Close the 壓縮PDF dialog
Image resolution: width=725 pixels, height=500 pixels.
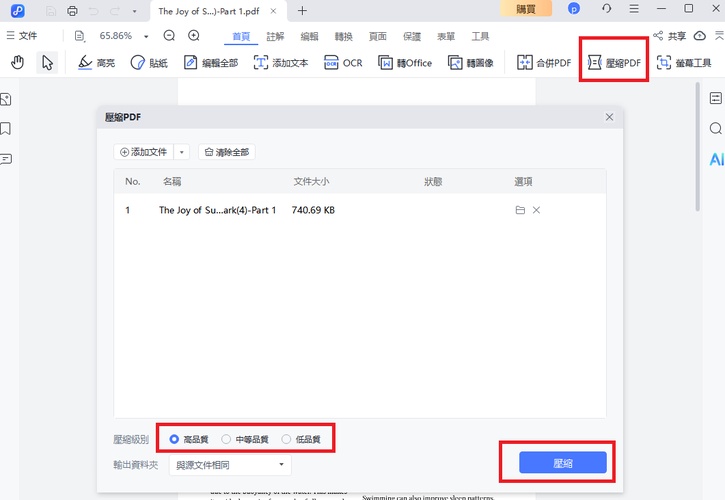coord(609,117)
